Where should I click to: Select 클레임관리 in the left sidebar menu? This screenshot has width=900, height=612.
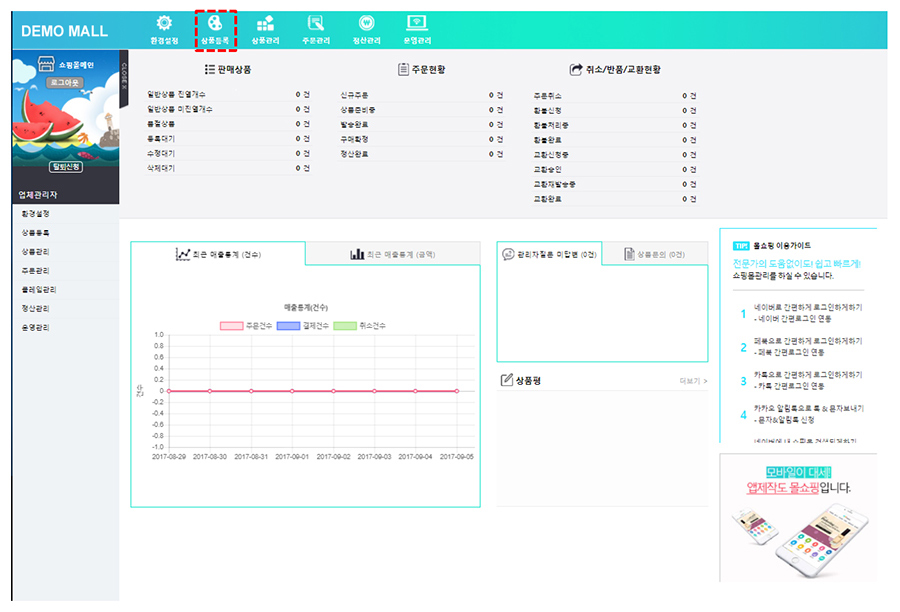pyautogui.click(x=39, y=289)
